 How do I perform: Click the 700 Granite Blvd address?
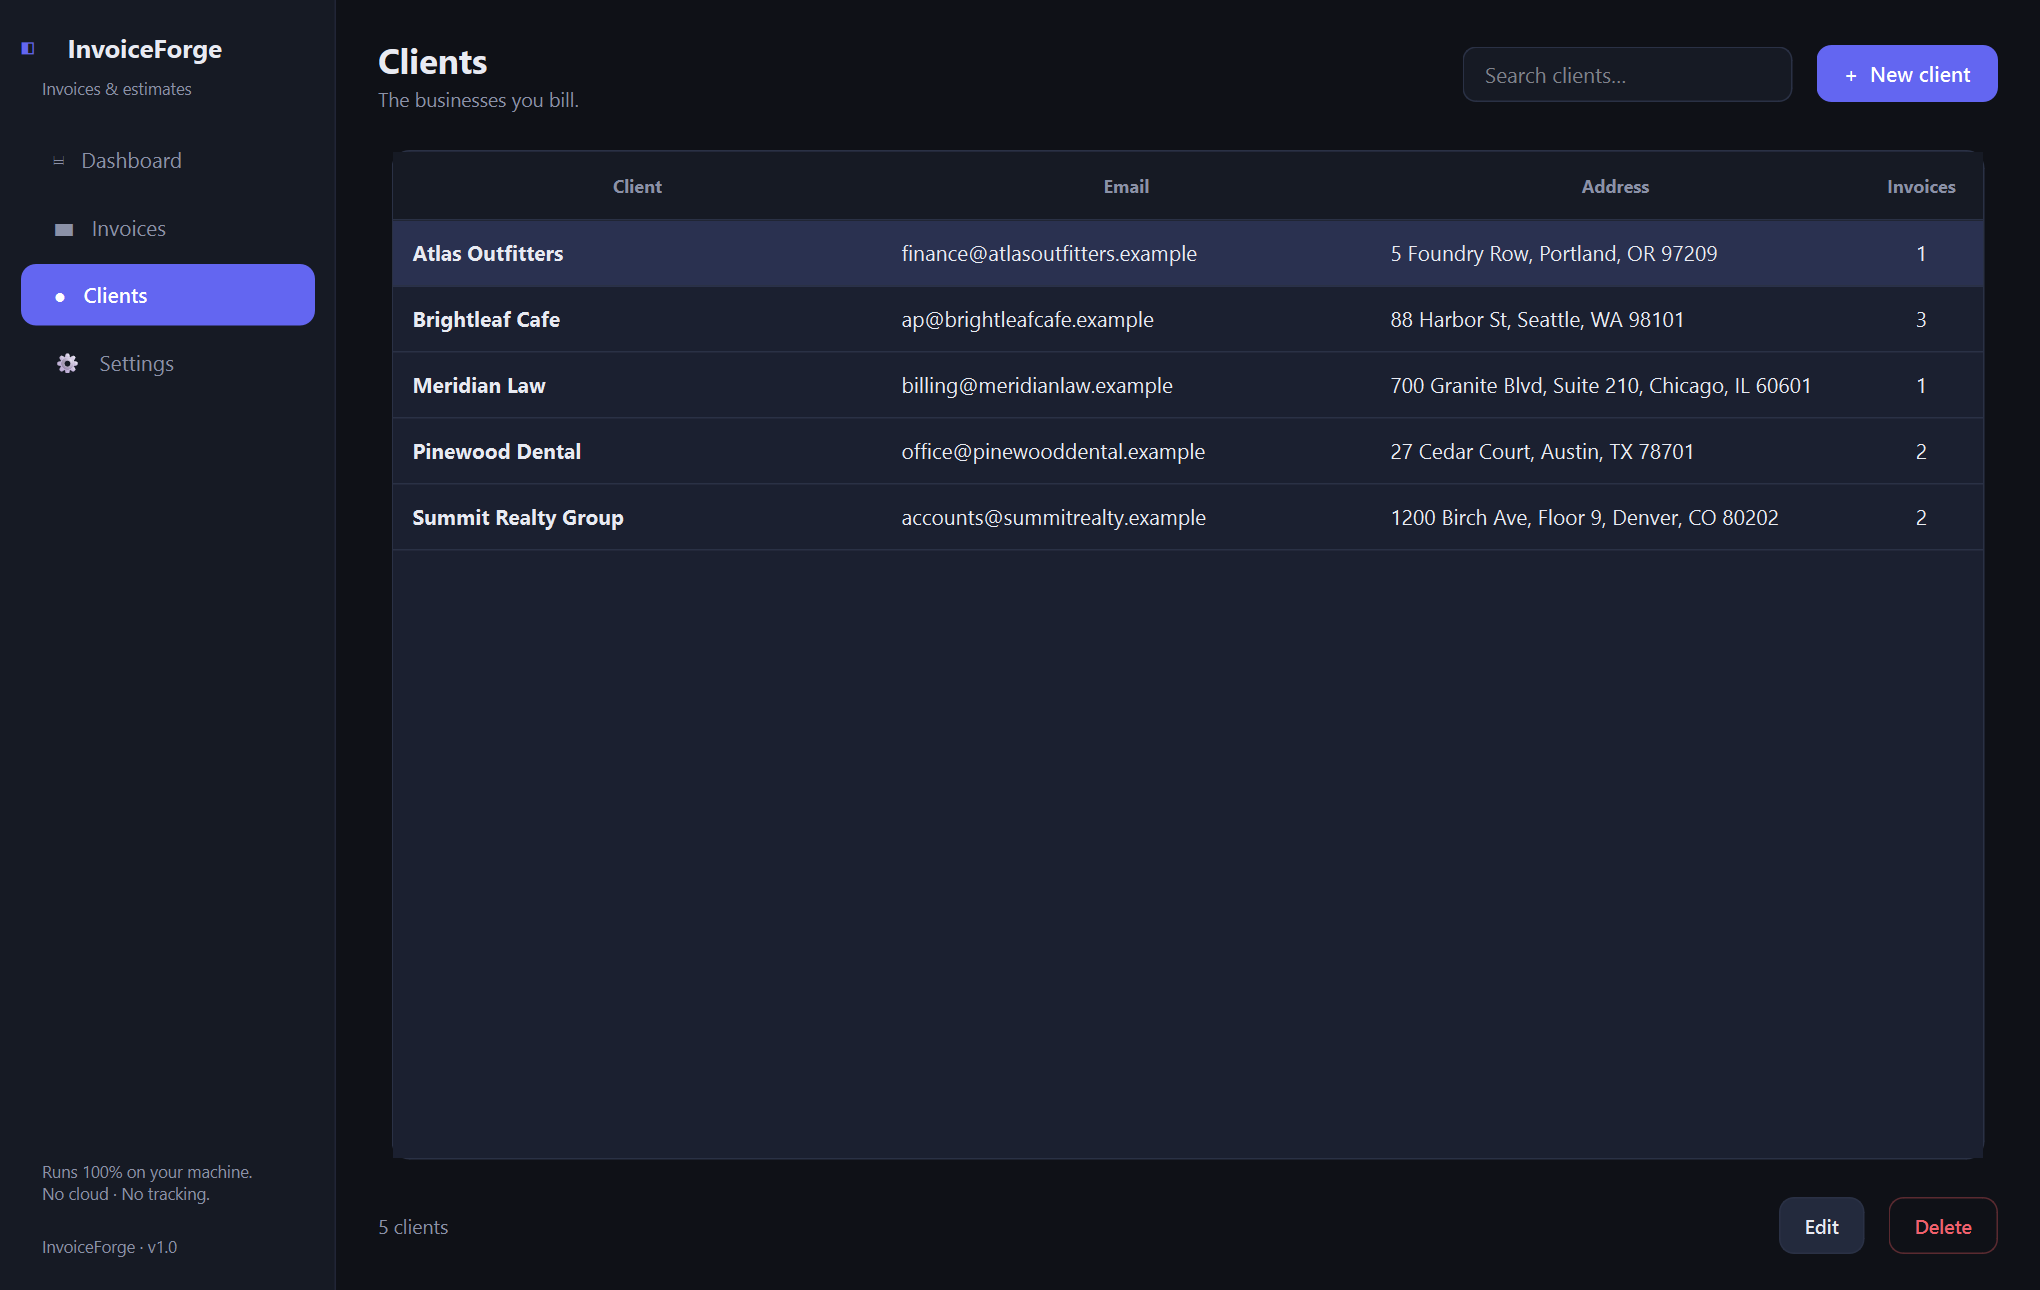tap(1600, 386)
